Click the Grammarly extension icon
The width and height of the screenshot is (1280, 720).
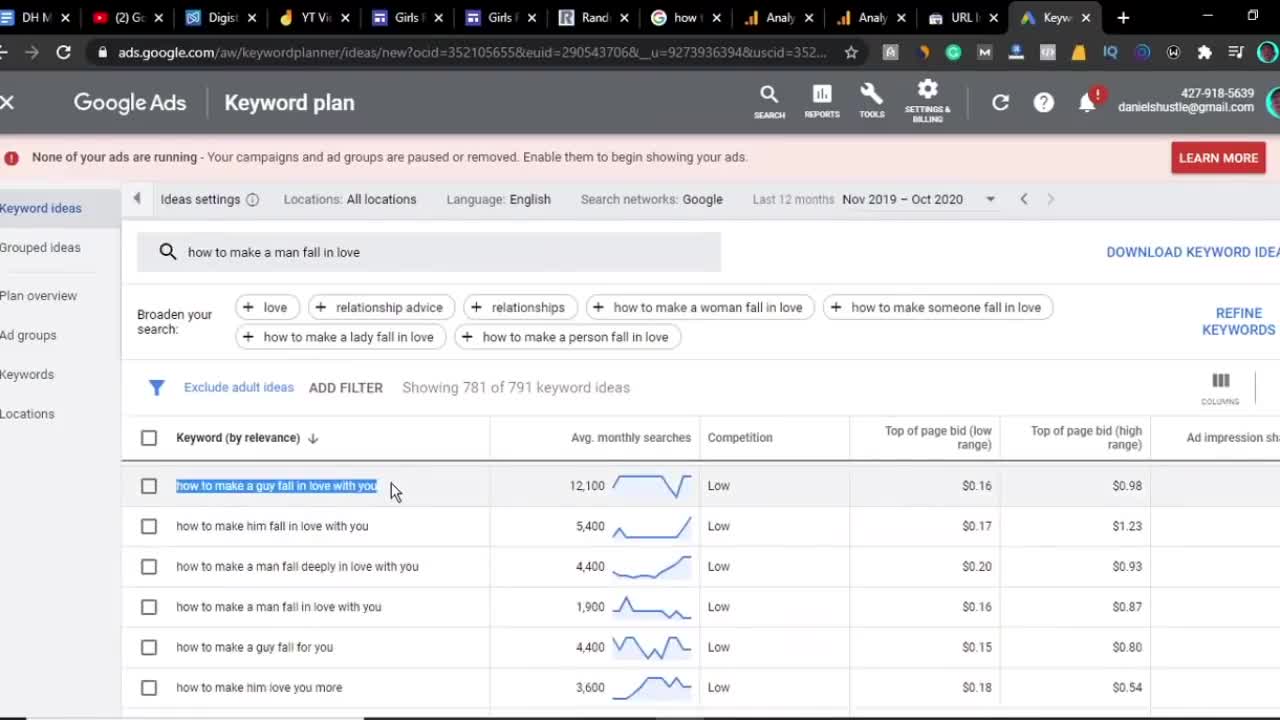tap(953, 52)
